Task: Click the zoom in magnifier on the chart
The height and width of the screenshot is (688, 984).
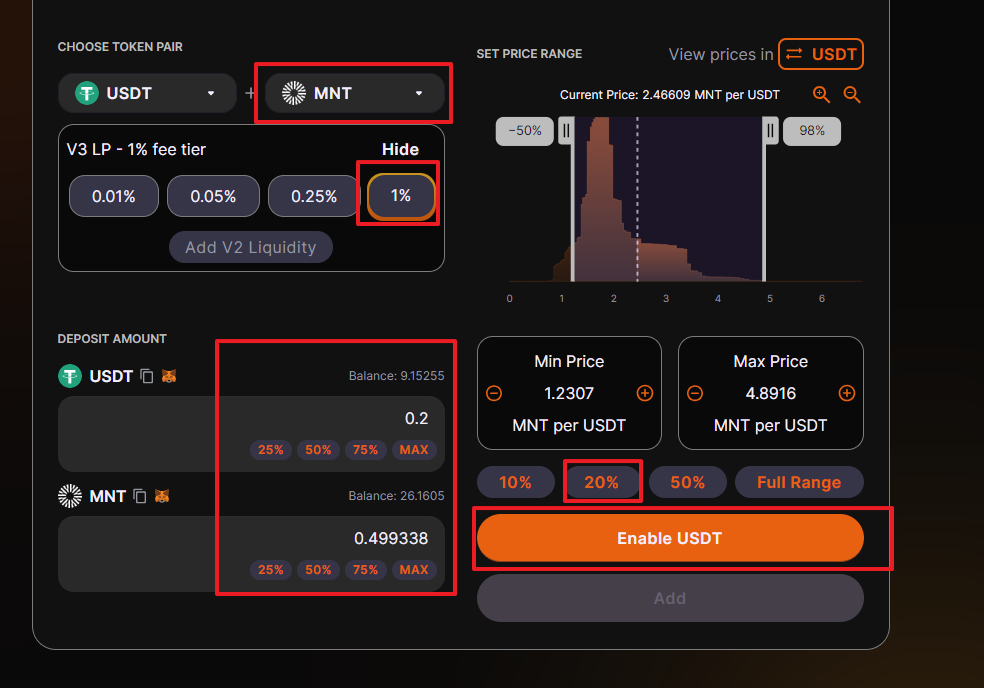Action: click(x=821, y=94)
